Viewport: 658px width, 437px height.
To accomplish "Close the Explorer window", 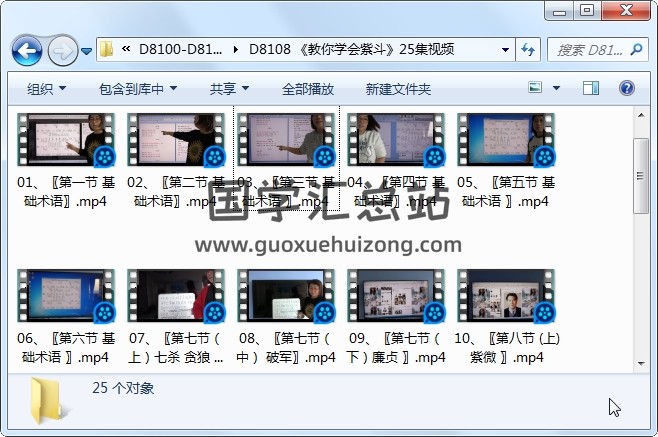I will coord(627,11).
